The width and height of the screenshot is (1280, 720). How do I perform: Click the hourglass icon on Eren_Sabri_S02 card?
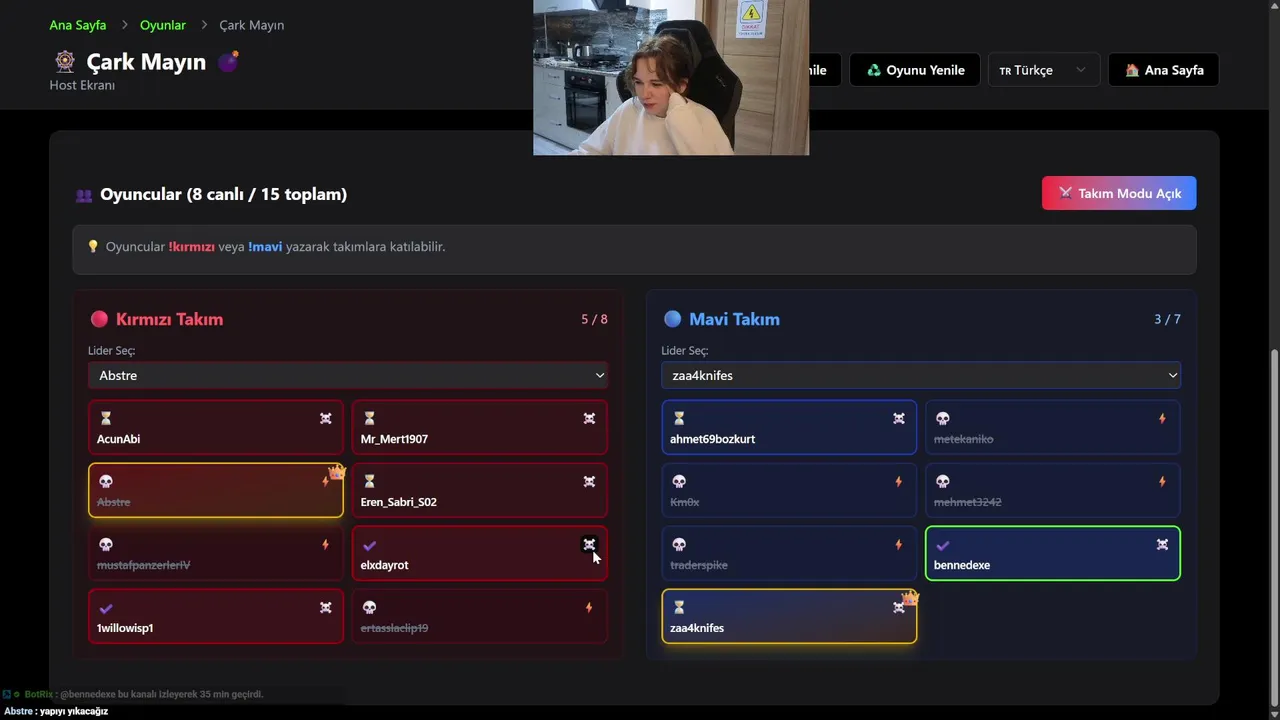(x=369, y=481)
